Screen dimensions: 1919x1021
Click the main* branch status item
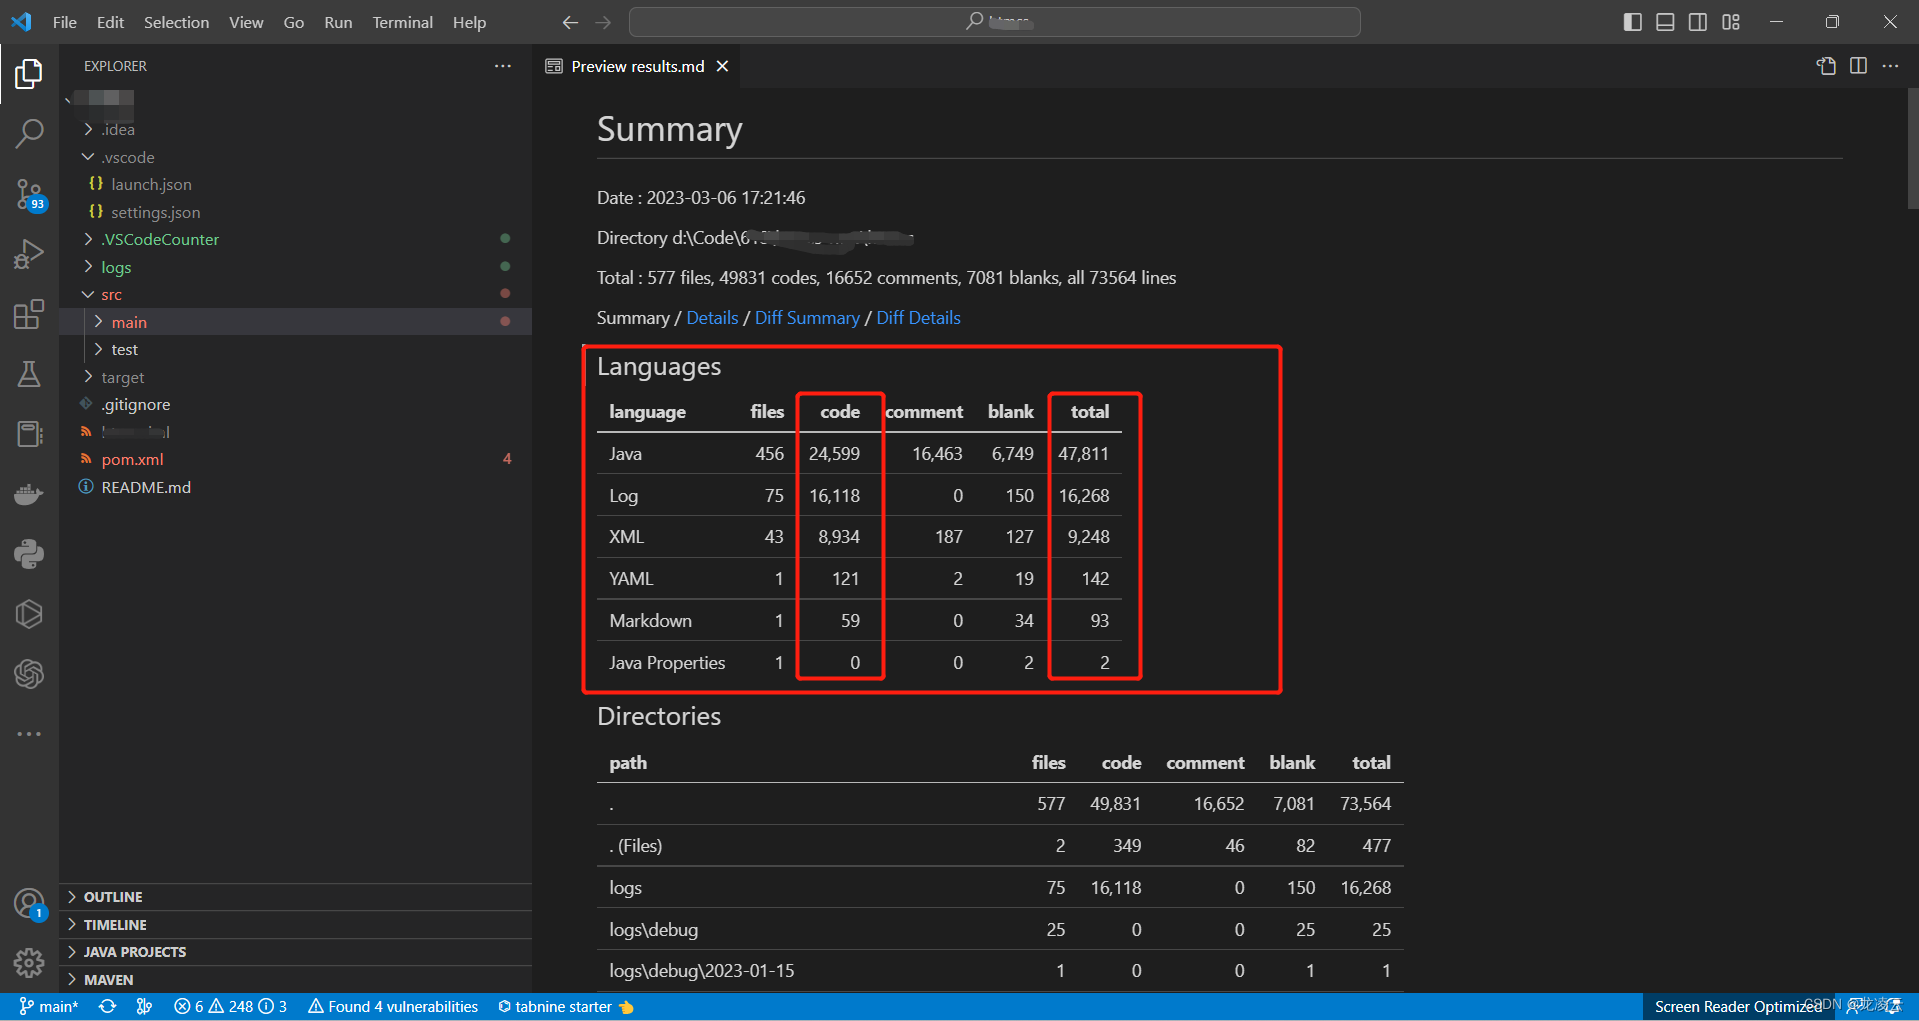48,1006
